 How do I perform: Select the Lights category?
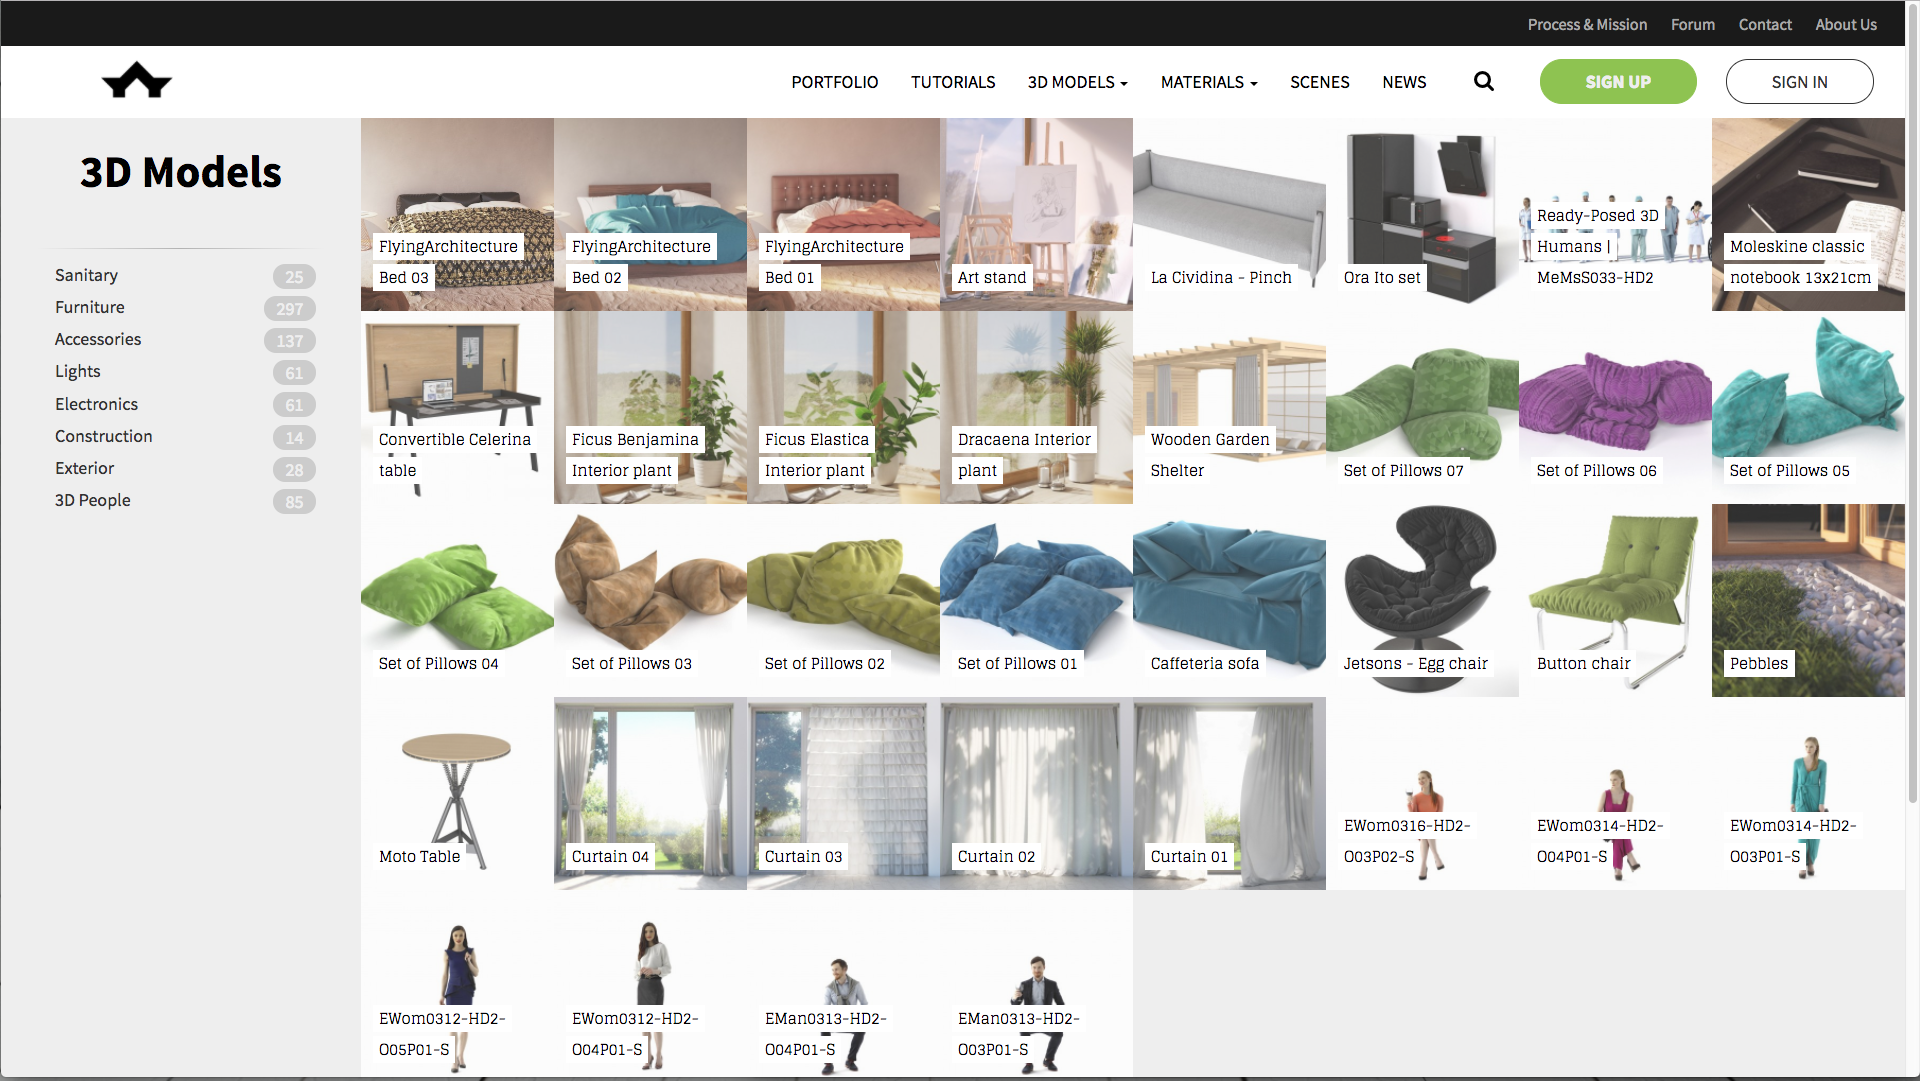78,371
